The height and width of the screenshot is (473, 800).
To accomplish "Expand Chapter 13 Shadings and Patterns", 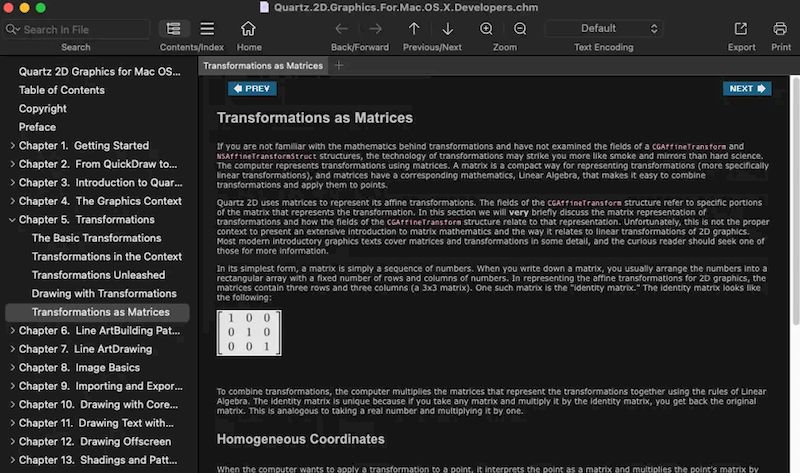I will [x=12, y=460].
